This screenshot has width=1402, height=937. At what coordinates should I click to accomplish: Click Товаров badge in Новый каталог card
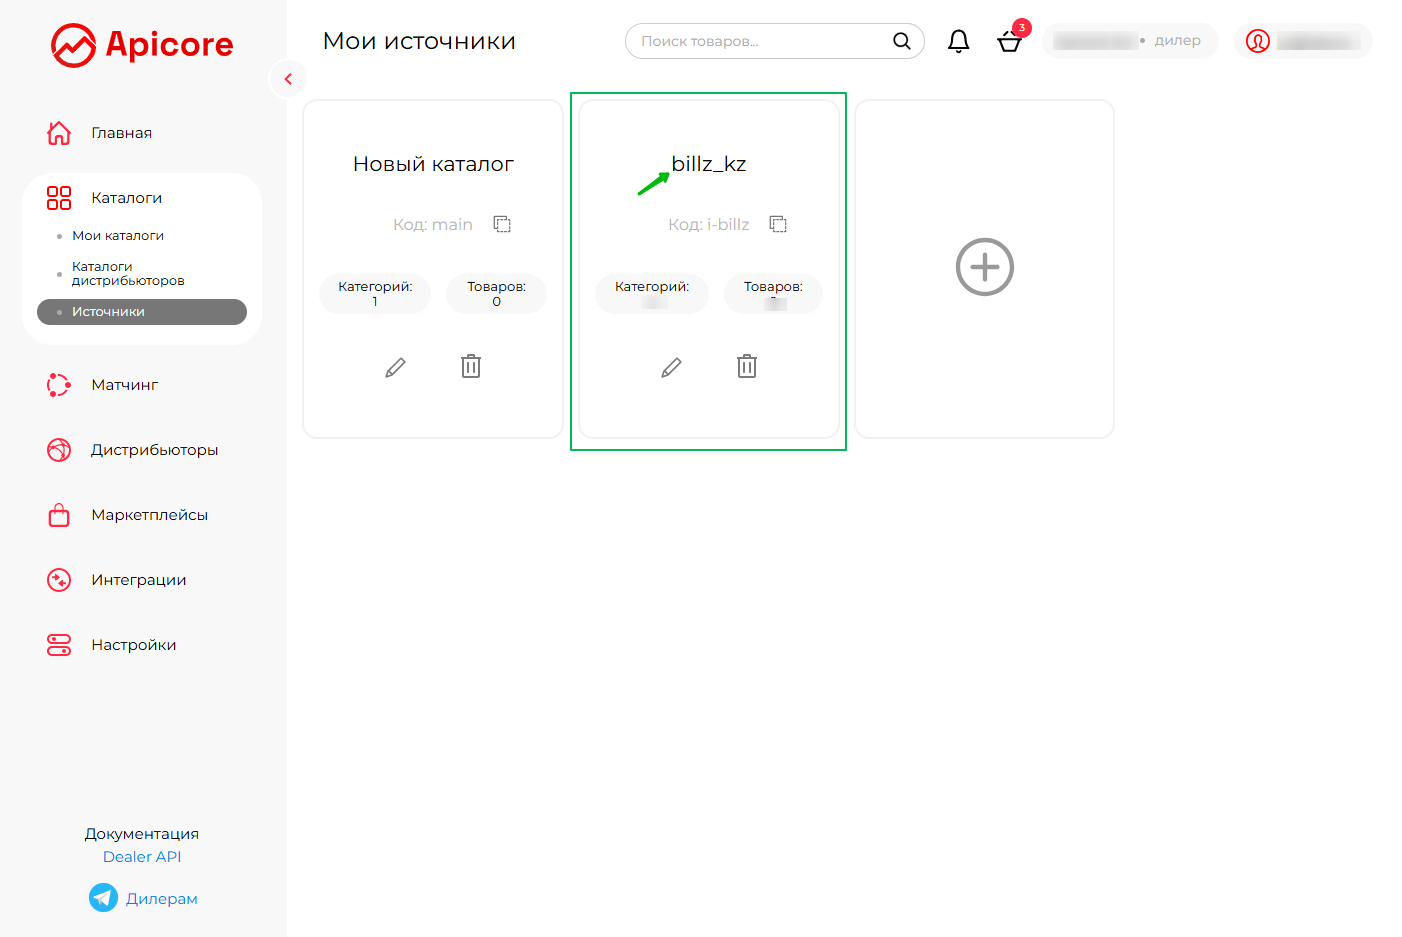[x=497, y=294]
